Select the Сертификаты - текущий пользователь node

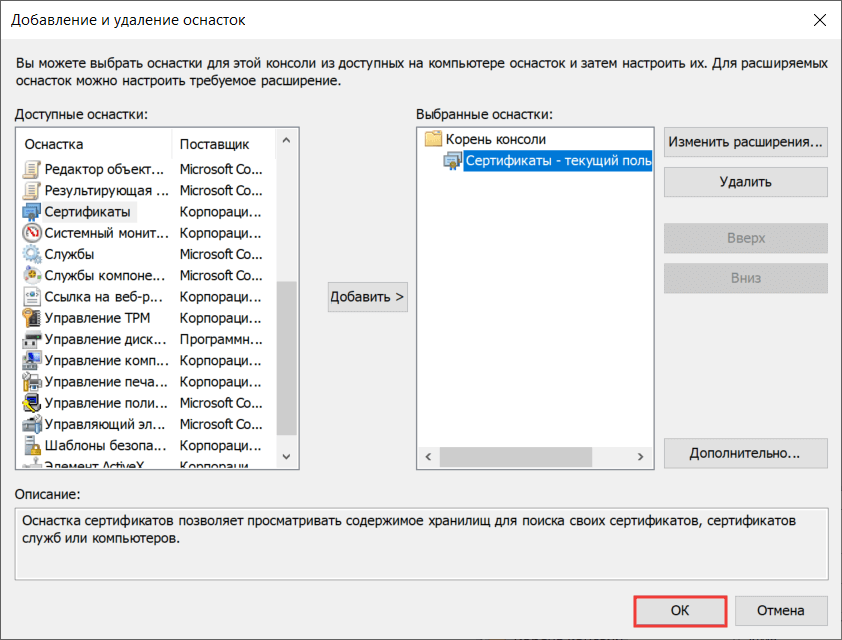558,161
